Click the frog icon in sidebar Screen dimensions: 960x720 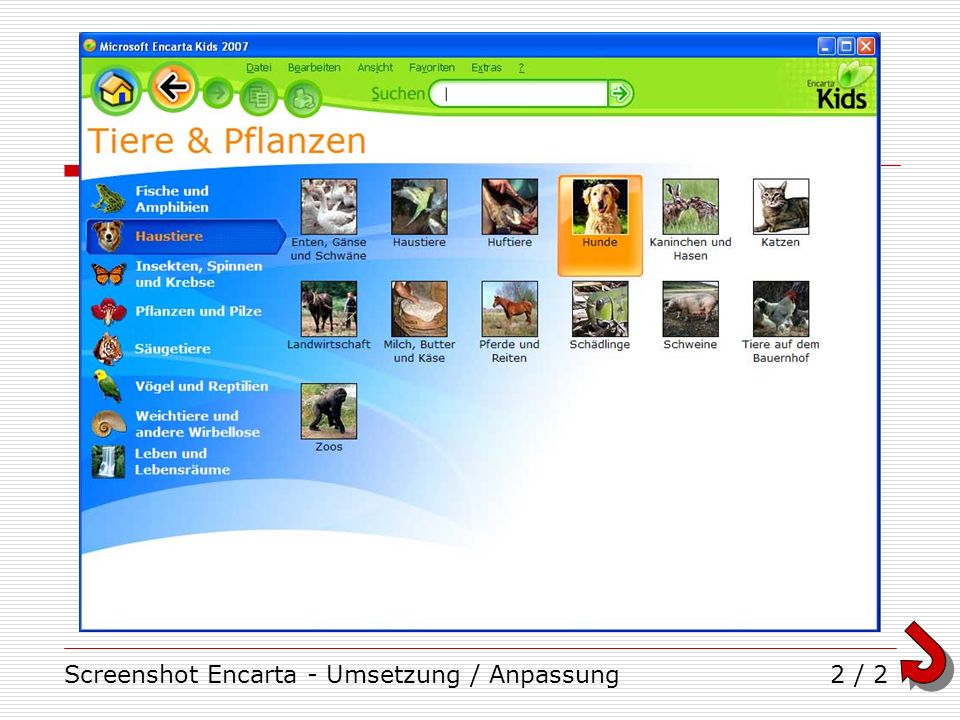pyautogui.click(x=108, y=198)
